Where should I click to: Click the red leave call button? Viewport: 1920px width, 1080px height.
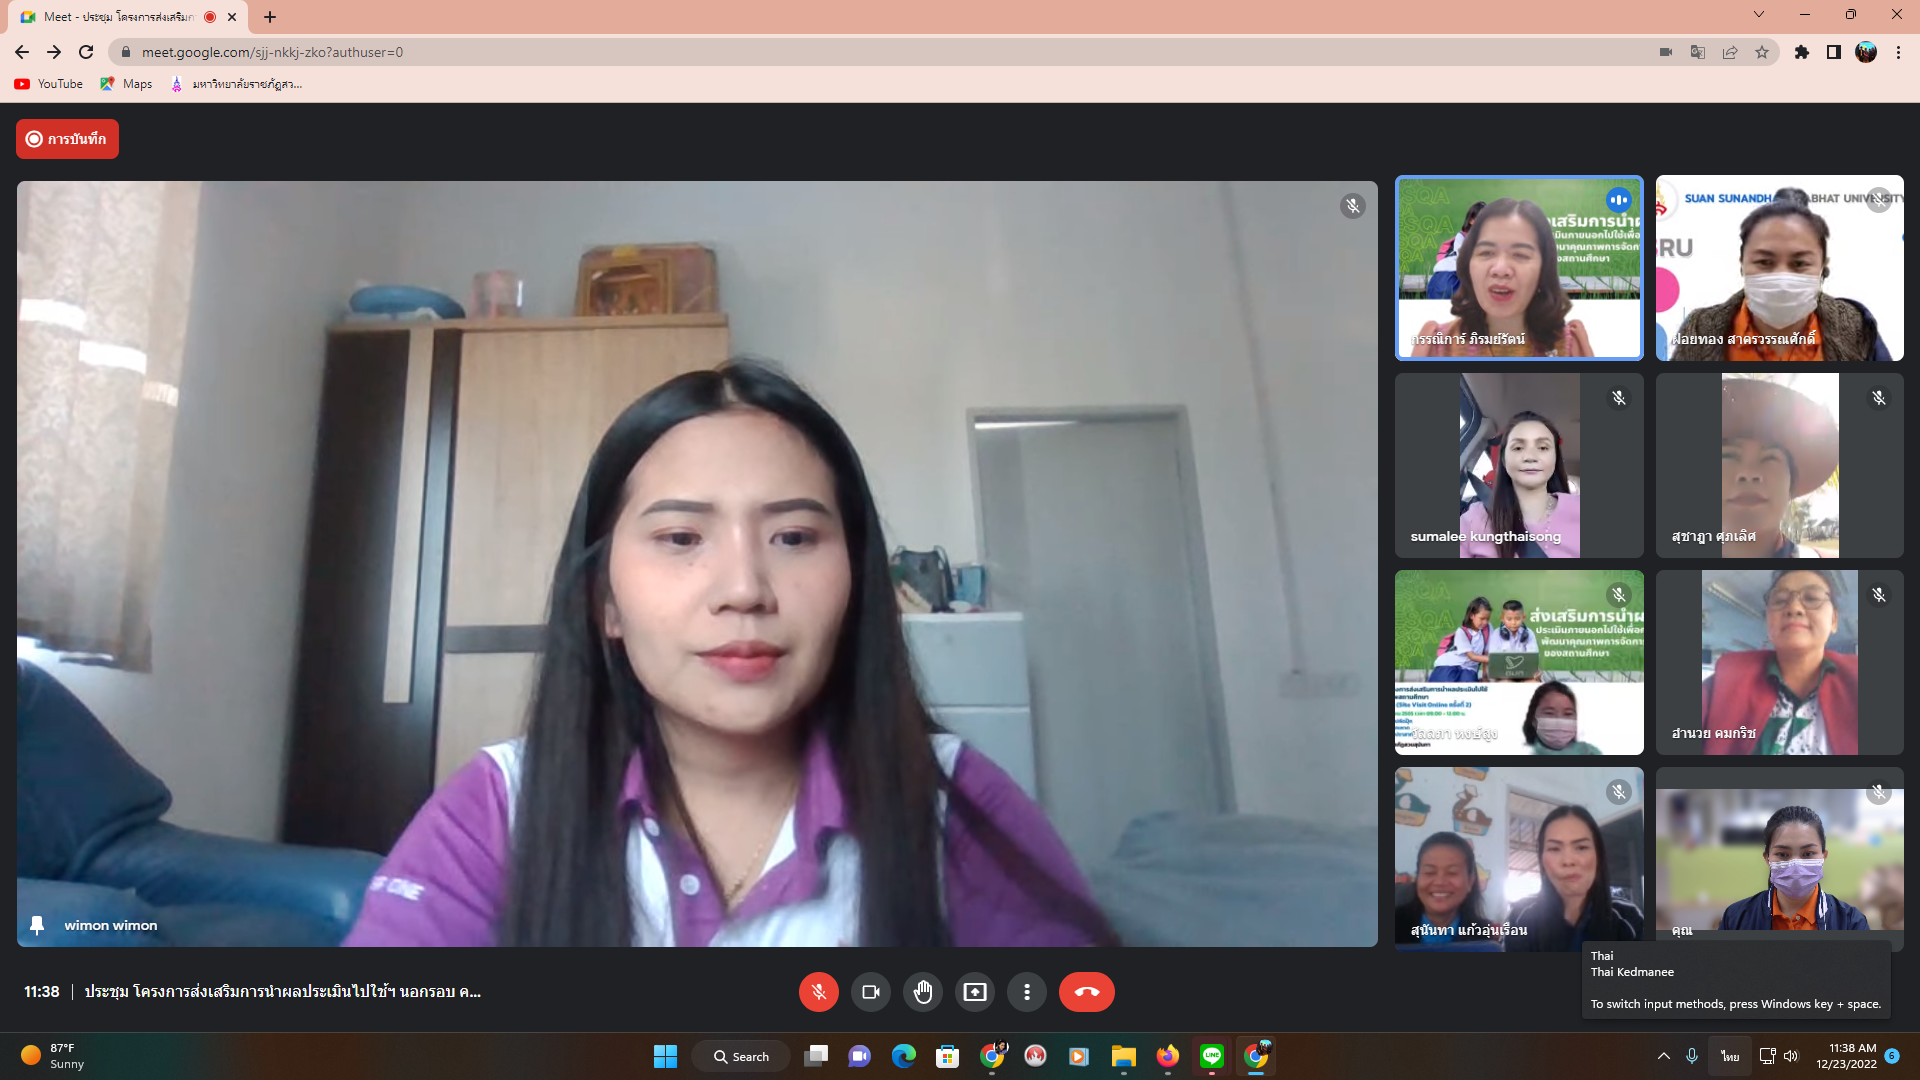tap(1086, 992)
